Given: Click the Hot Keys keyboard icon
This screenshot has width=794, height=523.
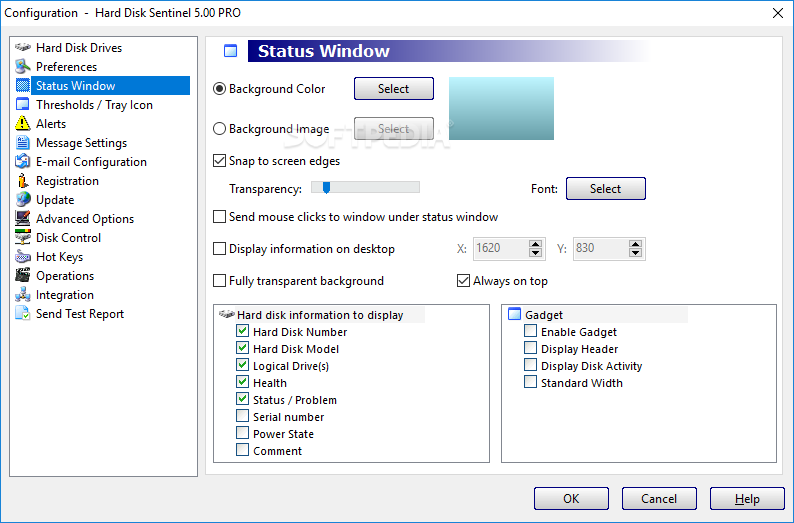Looking at the screenshot, I should coord(22,257).
